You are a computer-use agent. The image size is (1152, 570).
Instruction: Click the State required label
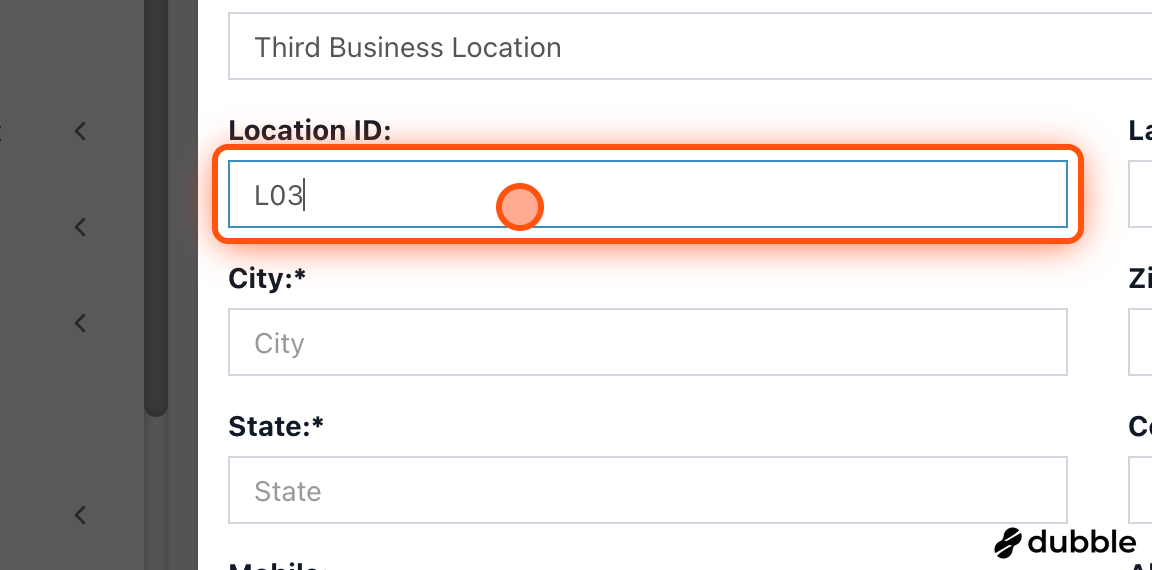[276, 426]
